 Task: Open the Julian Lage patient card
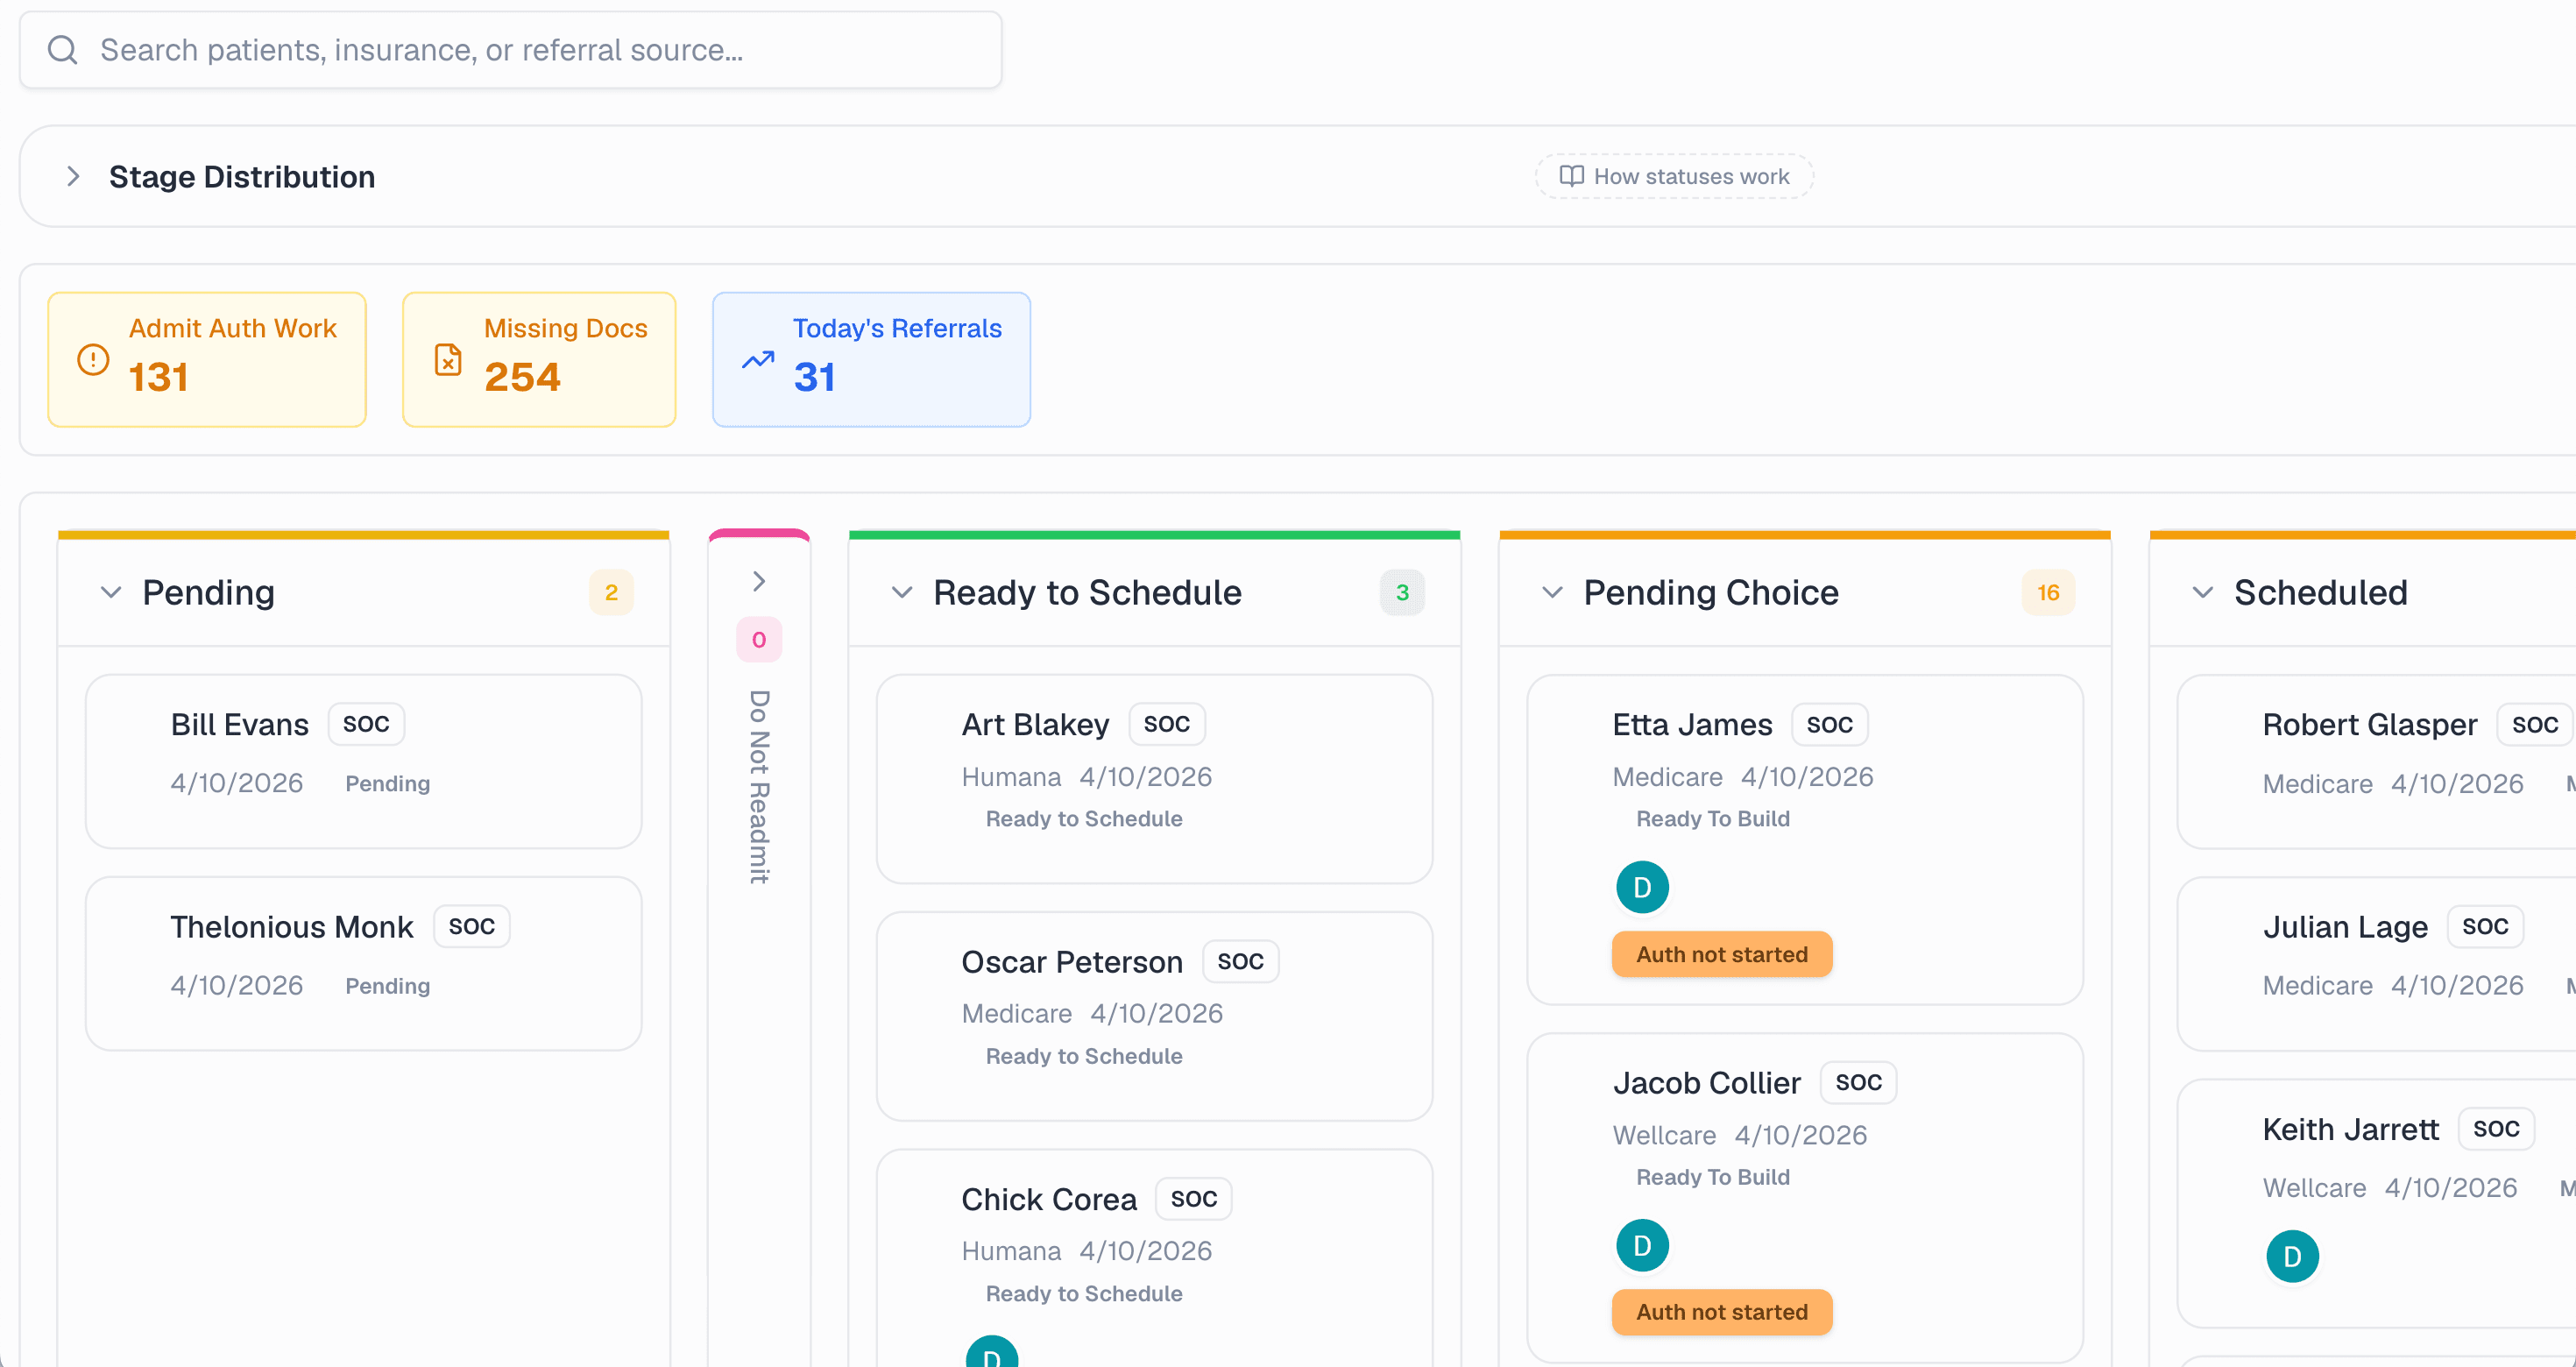pos(2376,964)
